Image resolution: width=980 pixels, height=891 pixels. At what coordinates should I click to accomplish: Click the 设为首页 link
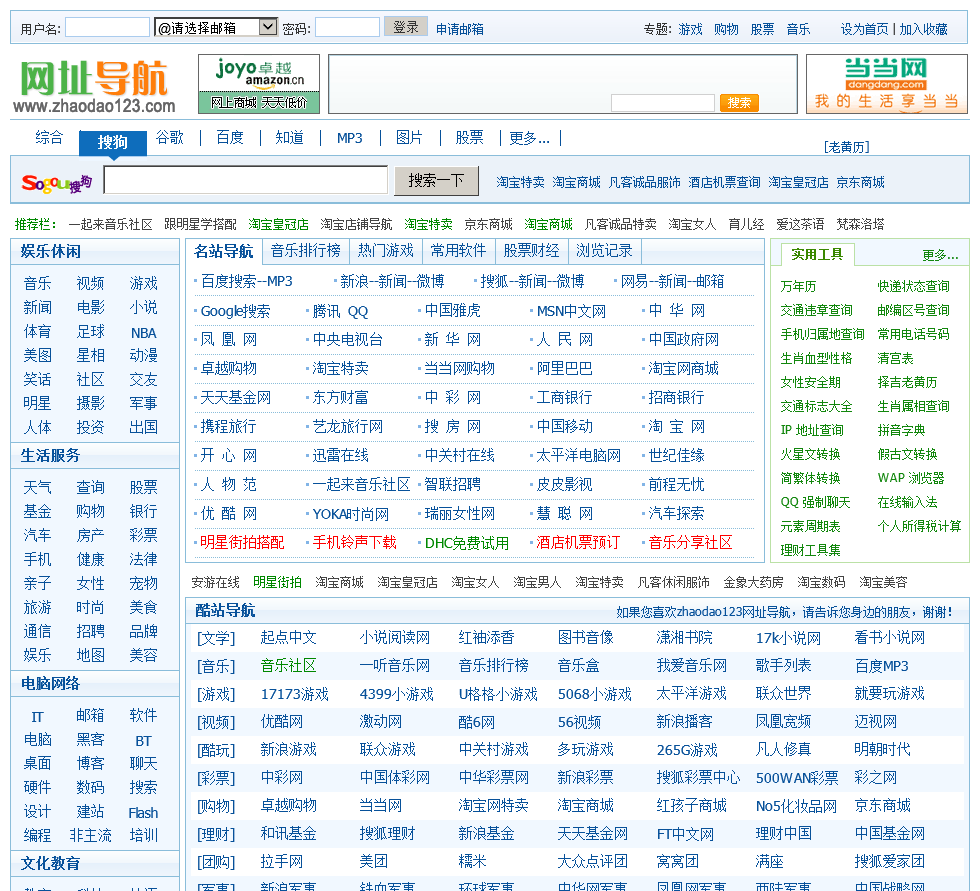pos(864,29)
